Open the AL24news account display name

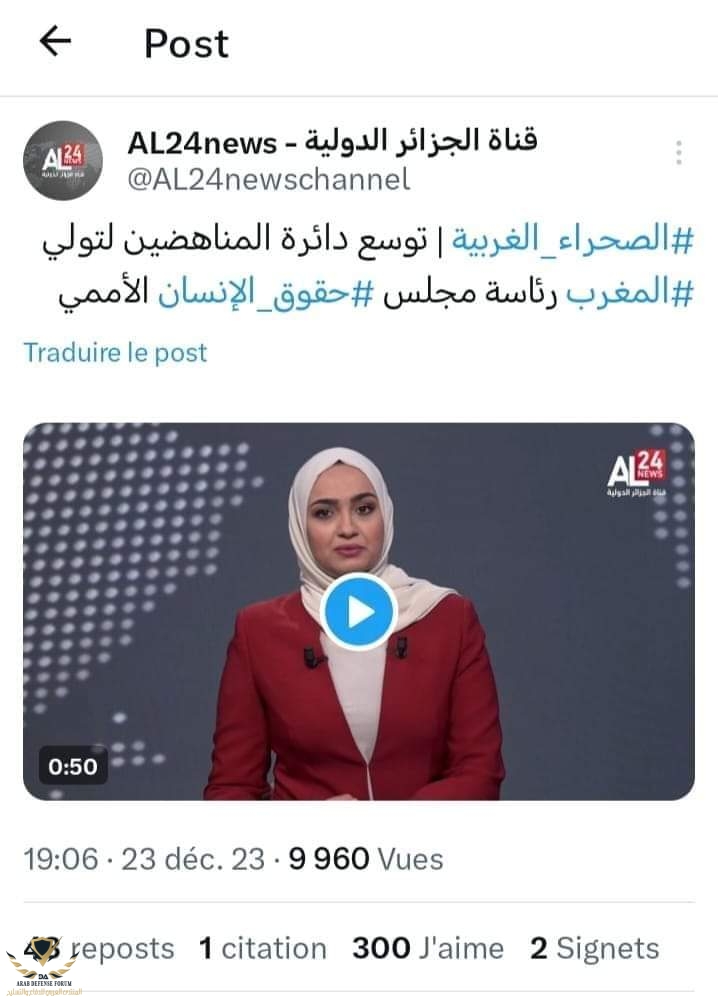[332, 141]
